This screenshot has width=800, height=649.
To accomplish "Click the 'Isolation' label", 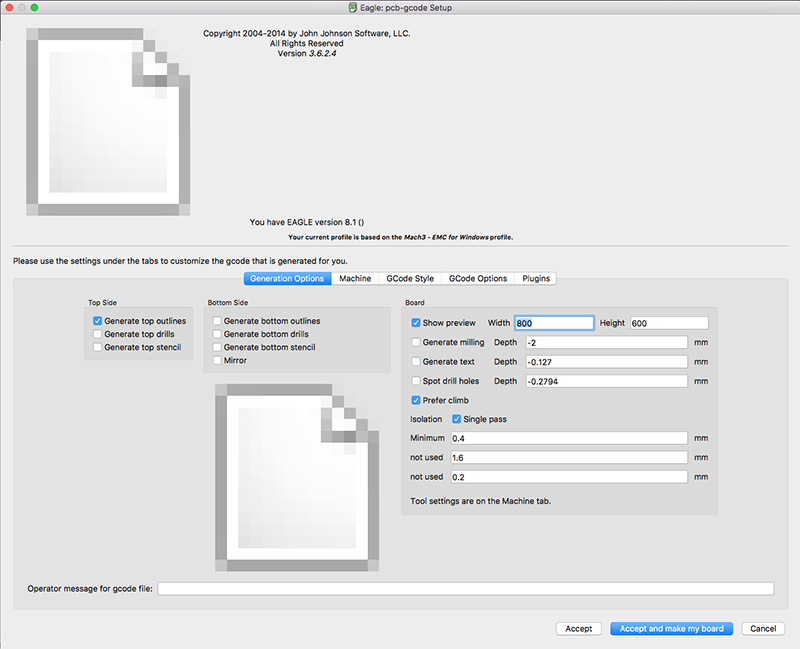I will click(x=426, y=419).
